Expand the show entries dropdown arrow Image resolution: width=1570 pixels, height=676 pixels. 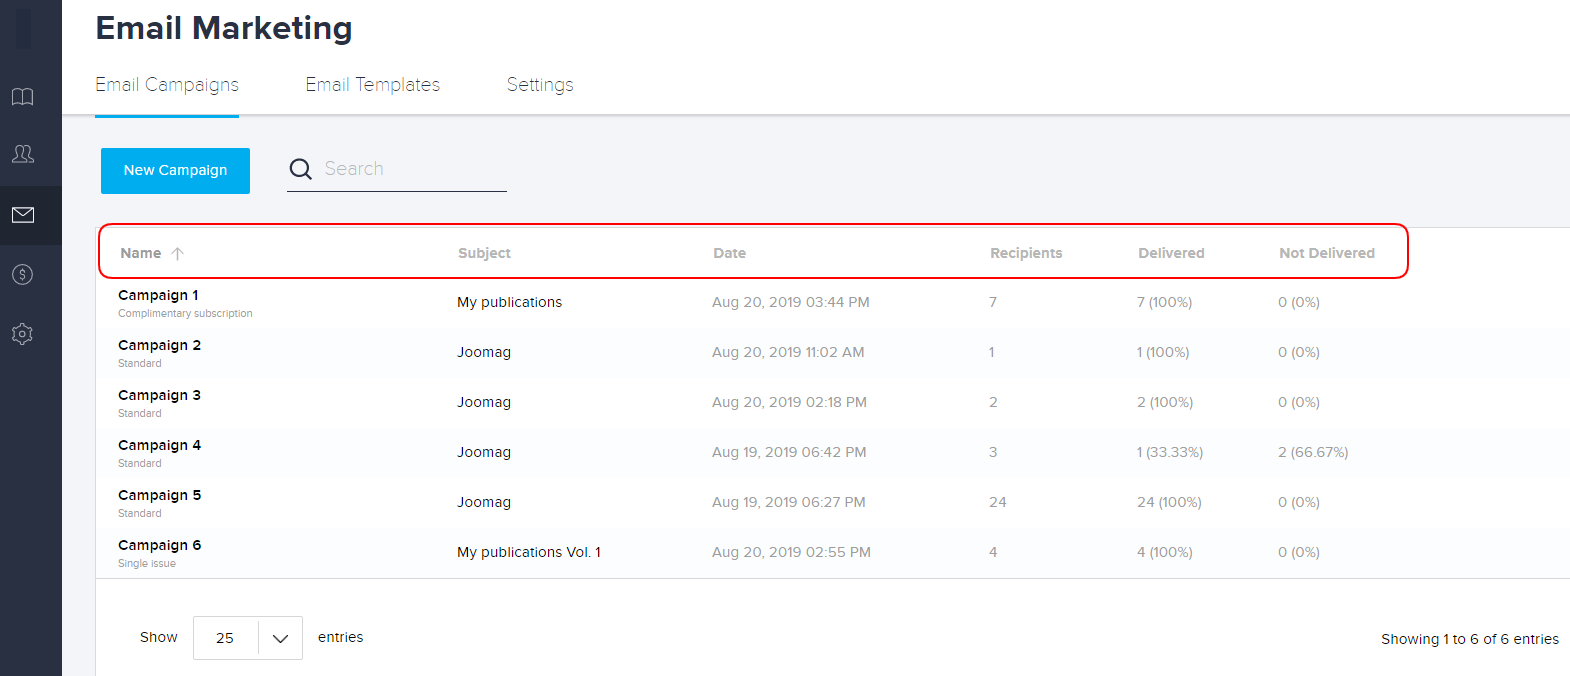pyautogui.click(x=280, y=638)
